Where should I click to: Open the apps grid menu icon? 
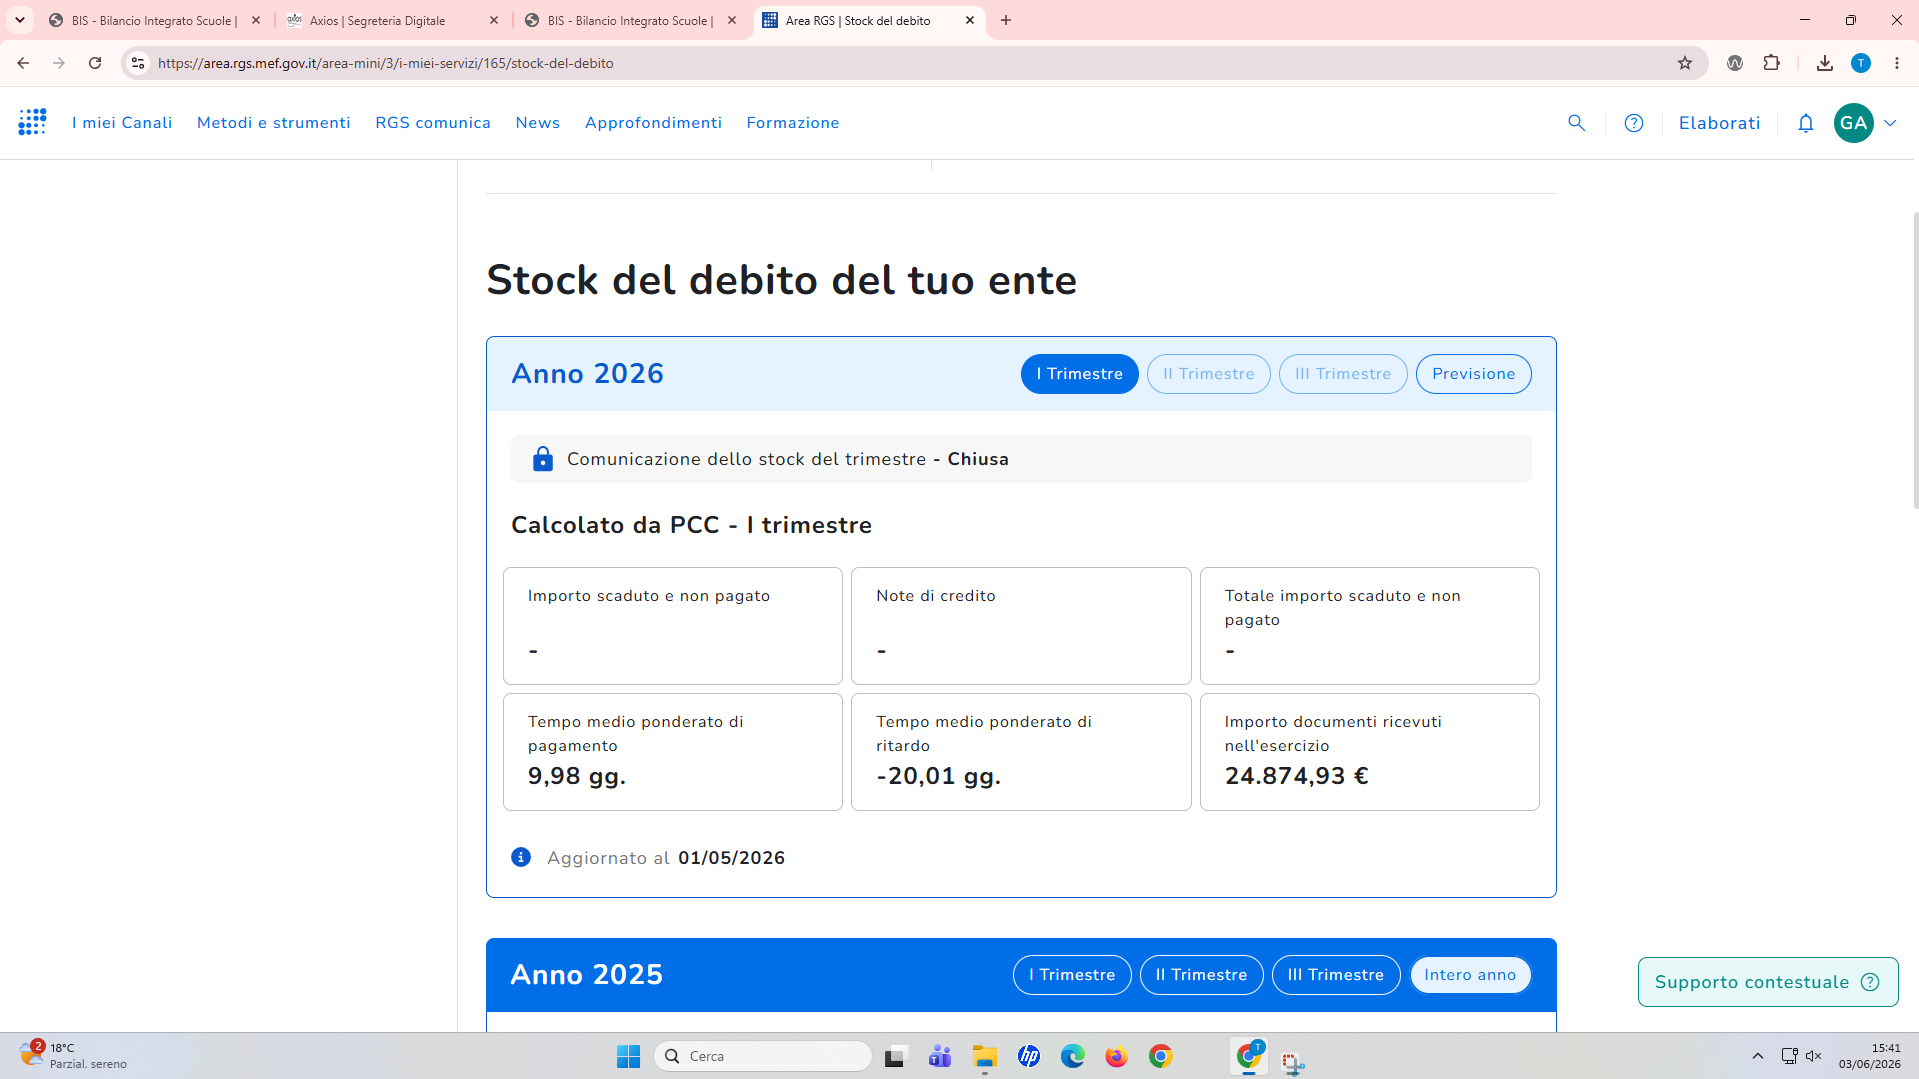tap(32, 122)
